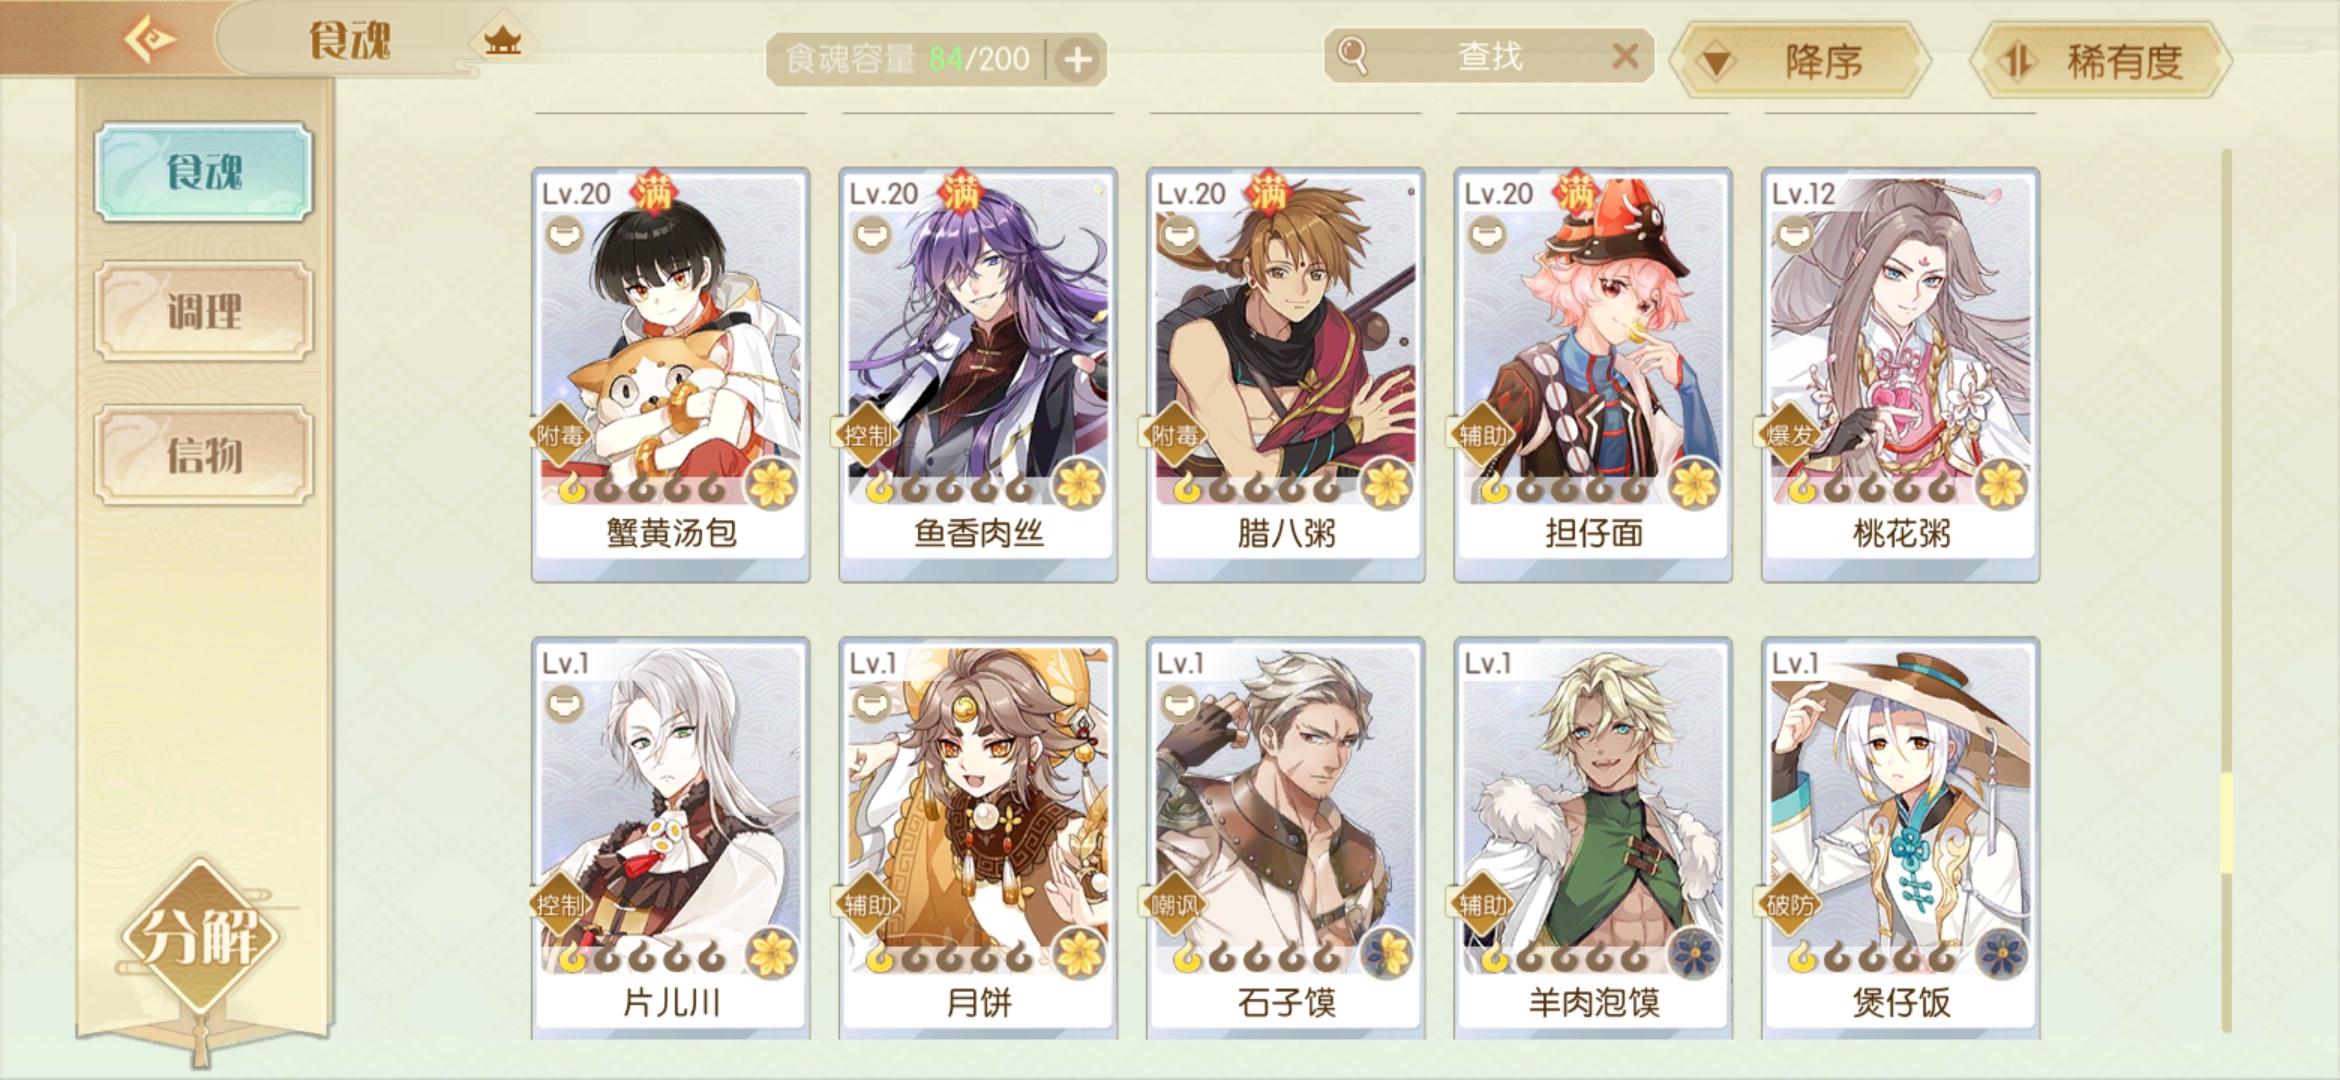Viewport: 2340px width, 1080px height.
Task: Tap the yellow flower badge on 蟹黄汤包
Action: tap(772, 485)
